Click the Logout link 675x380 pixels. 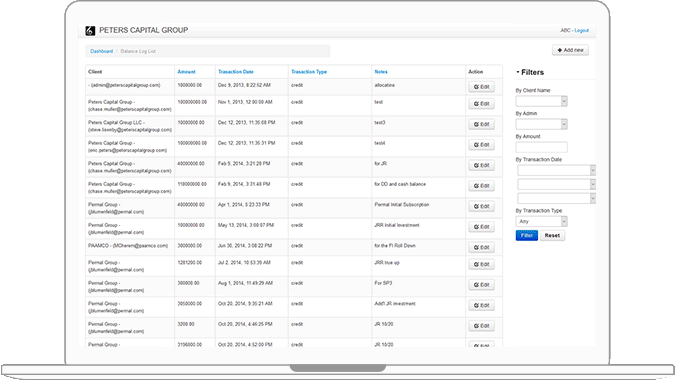pos(582,31)
